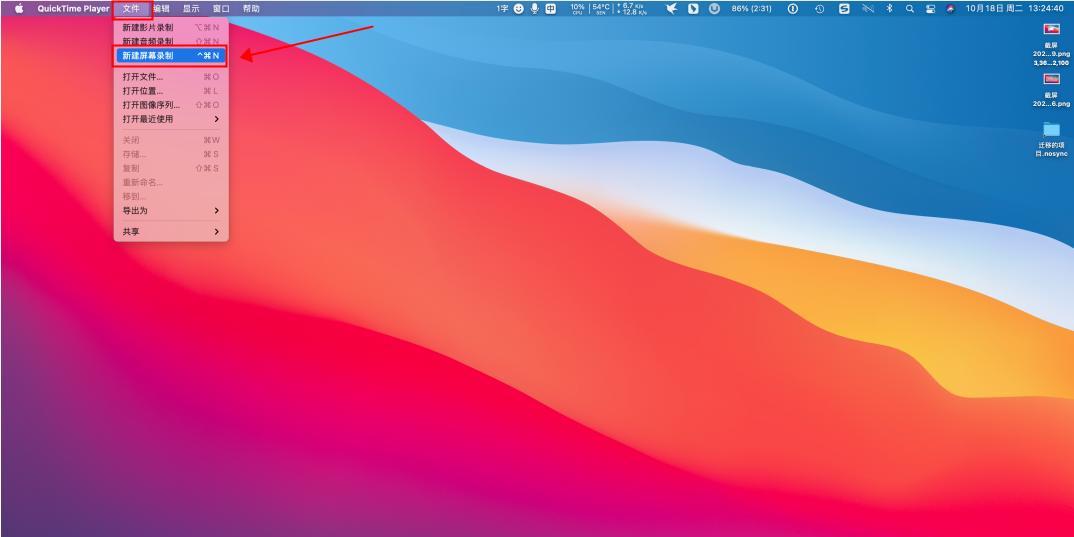Open the Bluetooth menu bar icon
This screenshot has width=1074, height=537.
890,9
